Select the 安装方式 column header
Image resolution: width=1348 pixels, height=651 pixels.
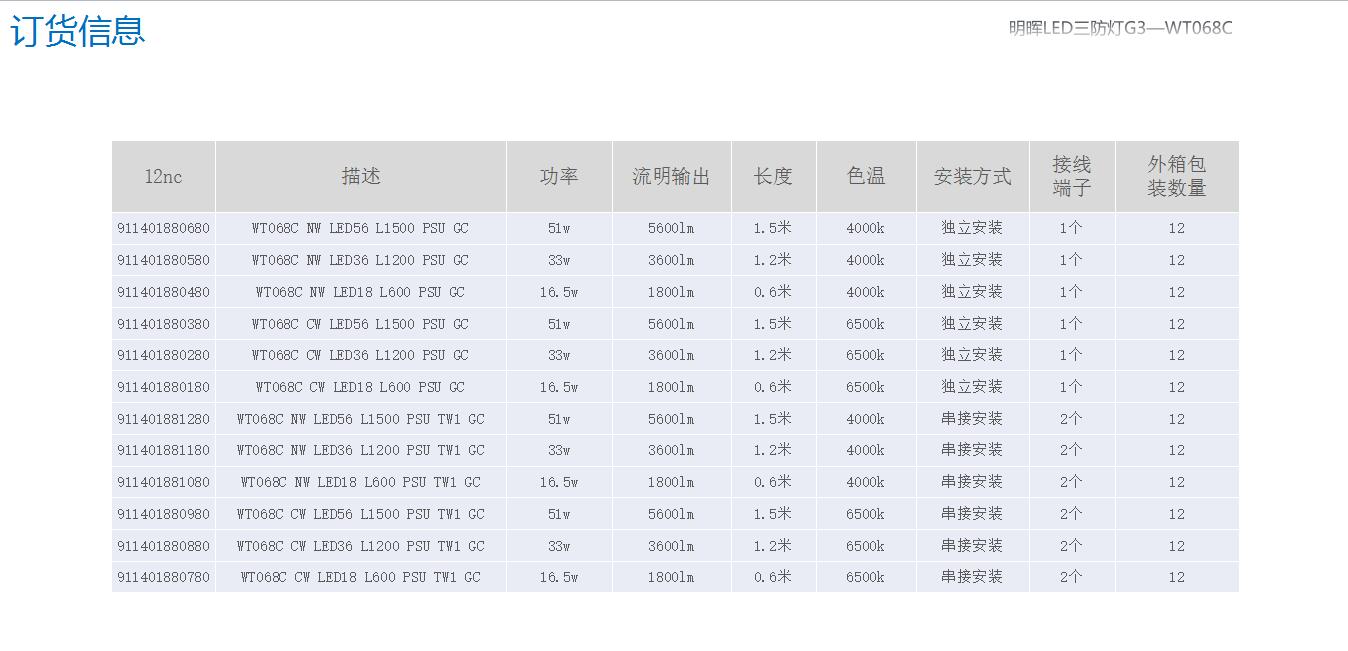972,177
